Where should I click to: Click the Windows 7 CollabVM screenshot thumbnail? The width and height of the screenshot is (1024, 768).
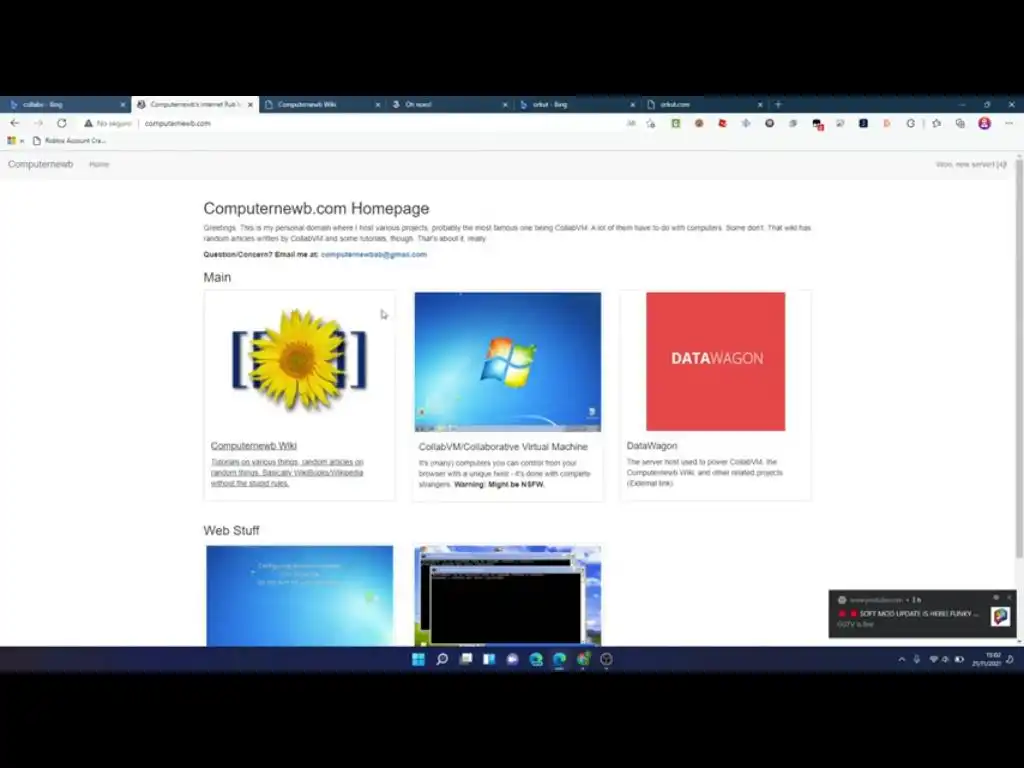pos(508,362)
